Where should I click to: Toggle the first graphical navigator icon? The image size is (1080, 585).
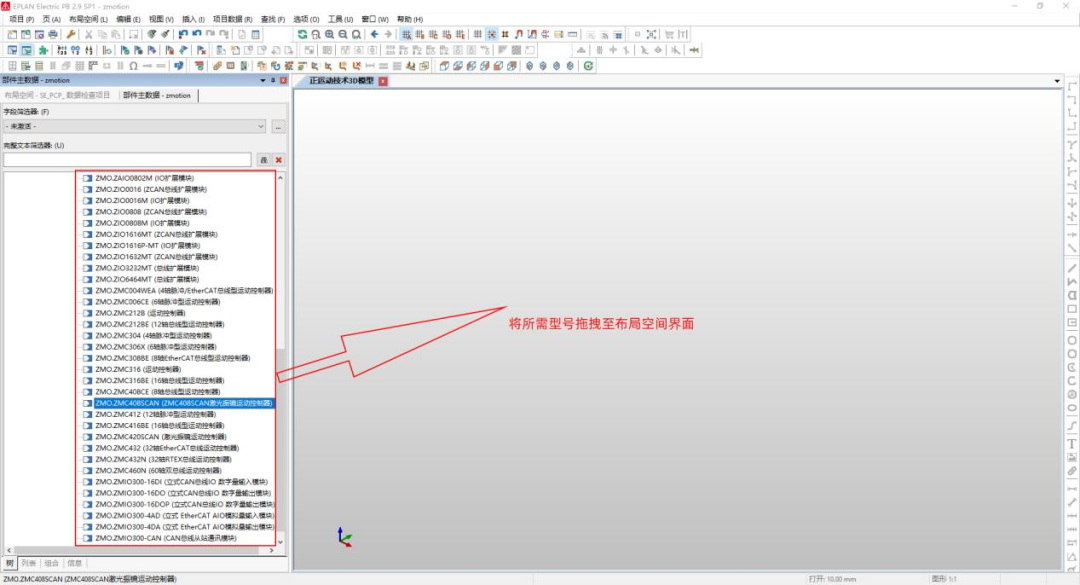[x=12, y=50]
